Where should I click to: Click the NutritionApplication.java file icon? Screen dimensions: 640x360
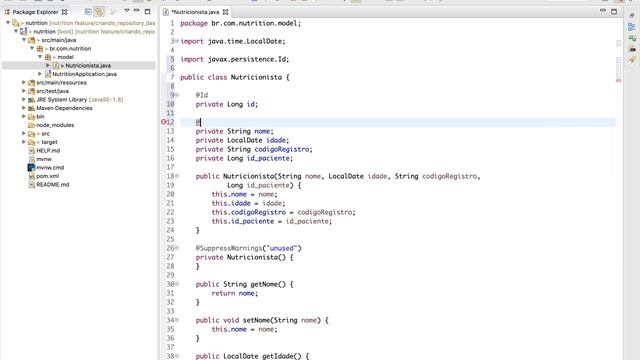pos(48,74)
